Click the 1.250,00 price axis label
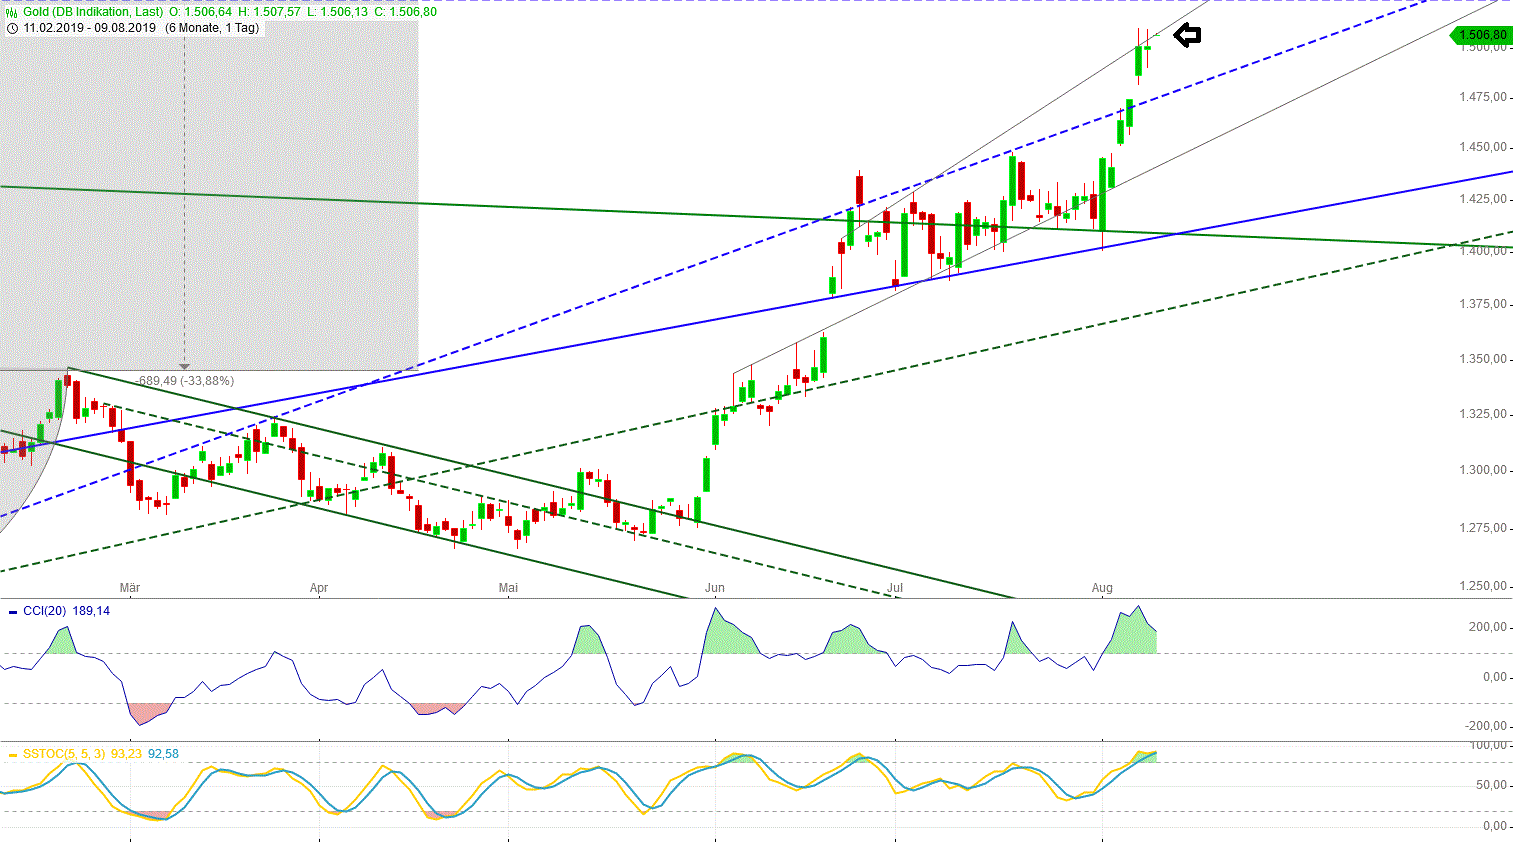 pos(1483,586)
